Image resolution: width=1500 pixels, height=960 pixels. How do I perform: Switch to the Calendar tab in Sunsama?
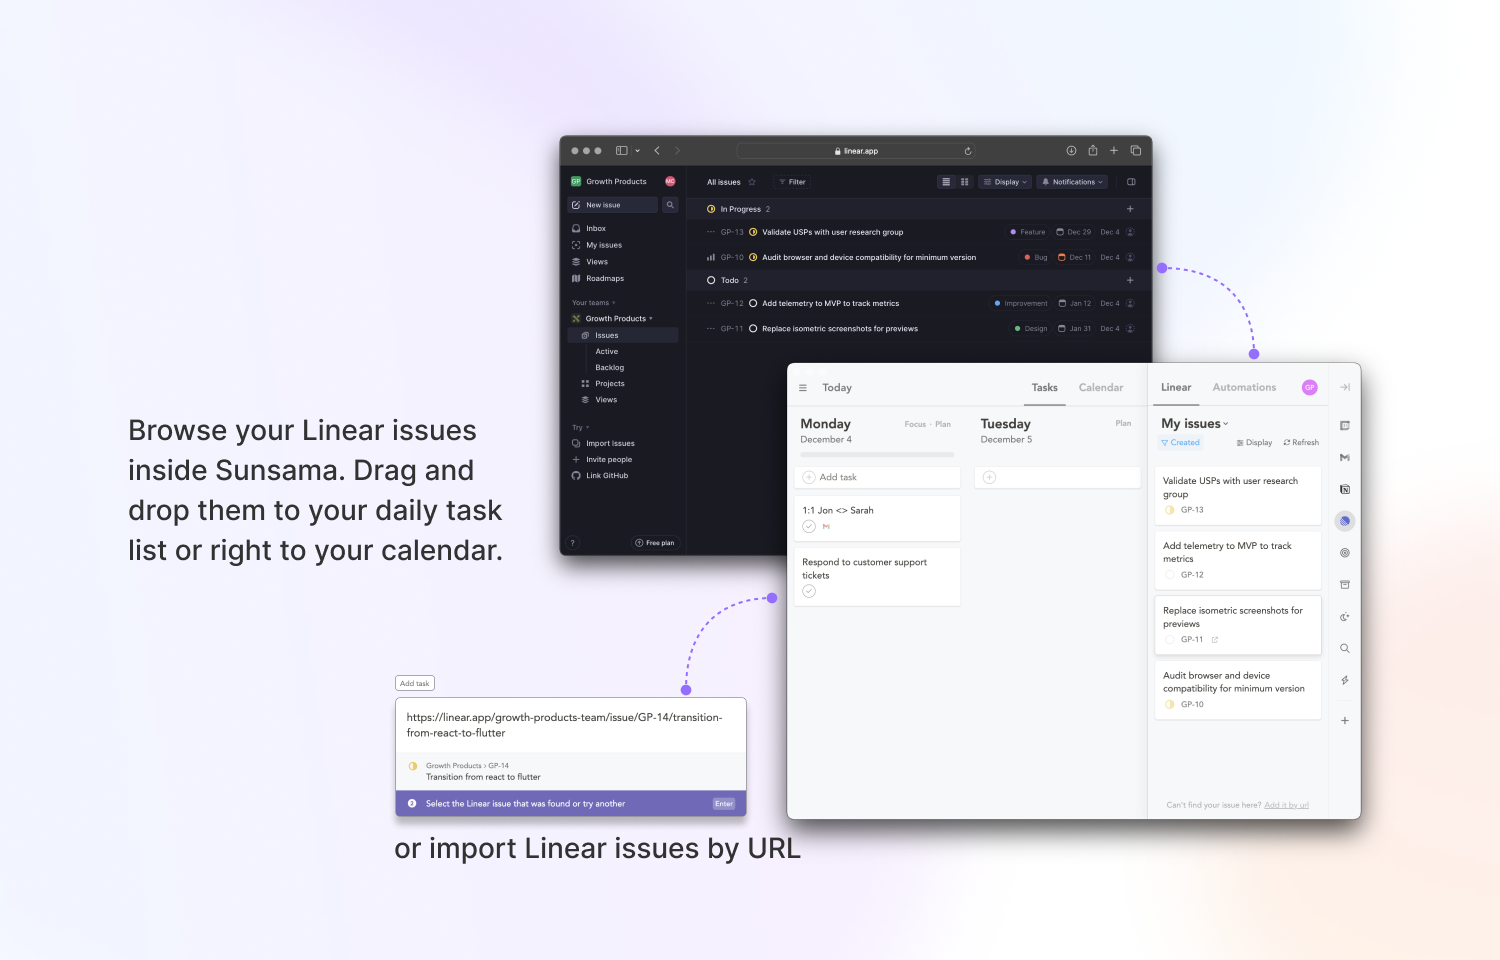point(1101,388)
